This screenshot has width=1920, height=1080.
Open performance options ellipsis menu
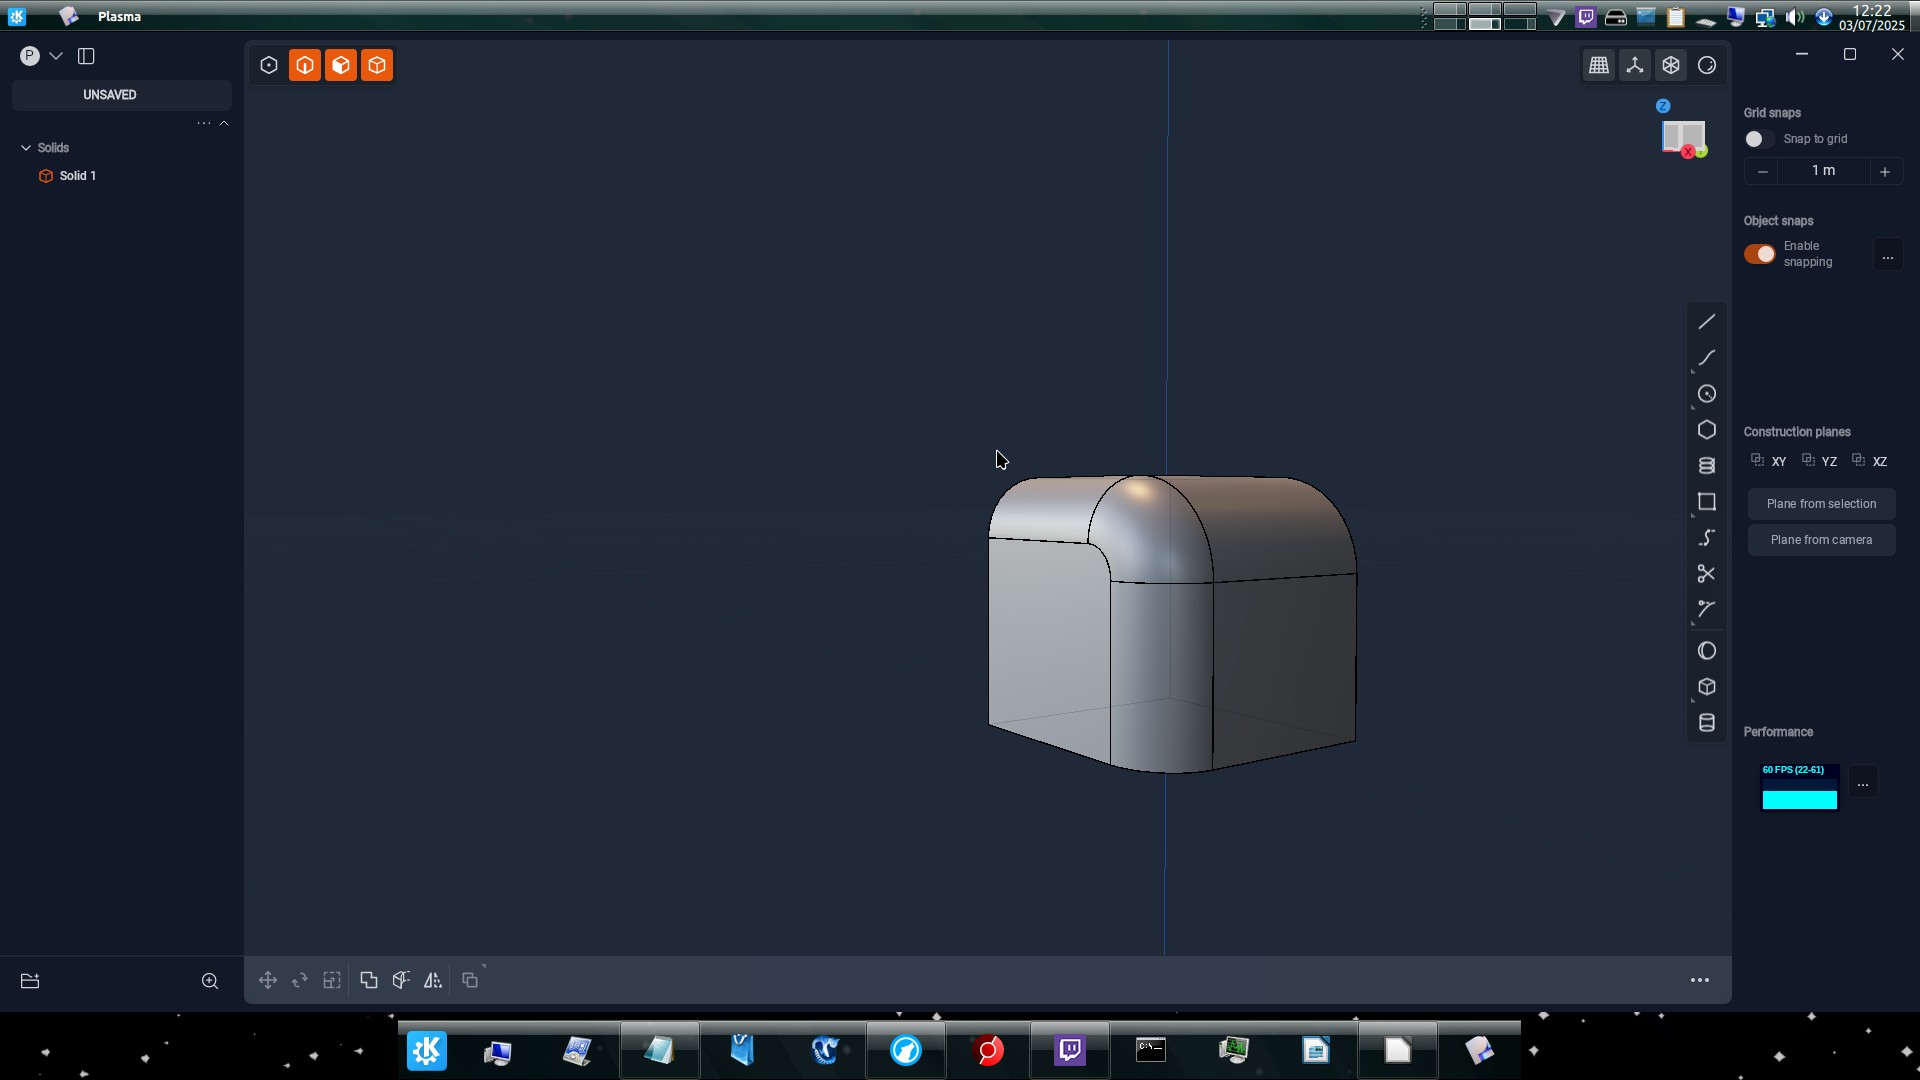(x=1863, y=782)
